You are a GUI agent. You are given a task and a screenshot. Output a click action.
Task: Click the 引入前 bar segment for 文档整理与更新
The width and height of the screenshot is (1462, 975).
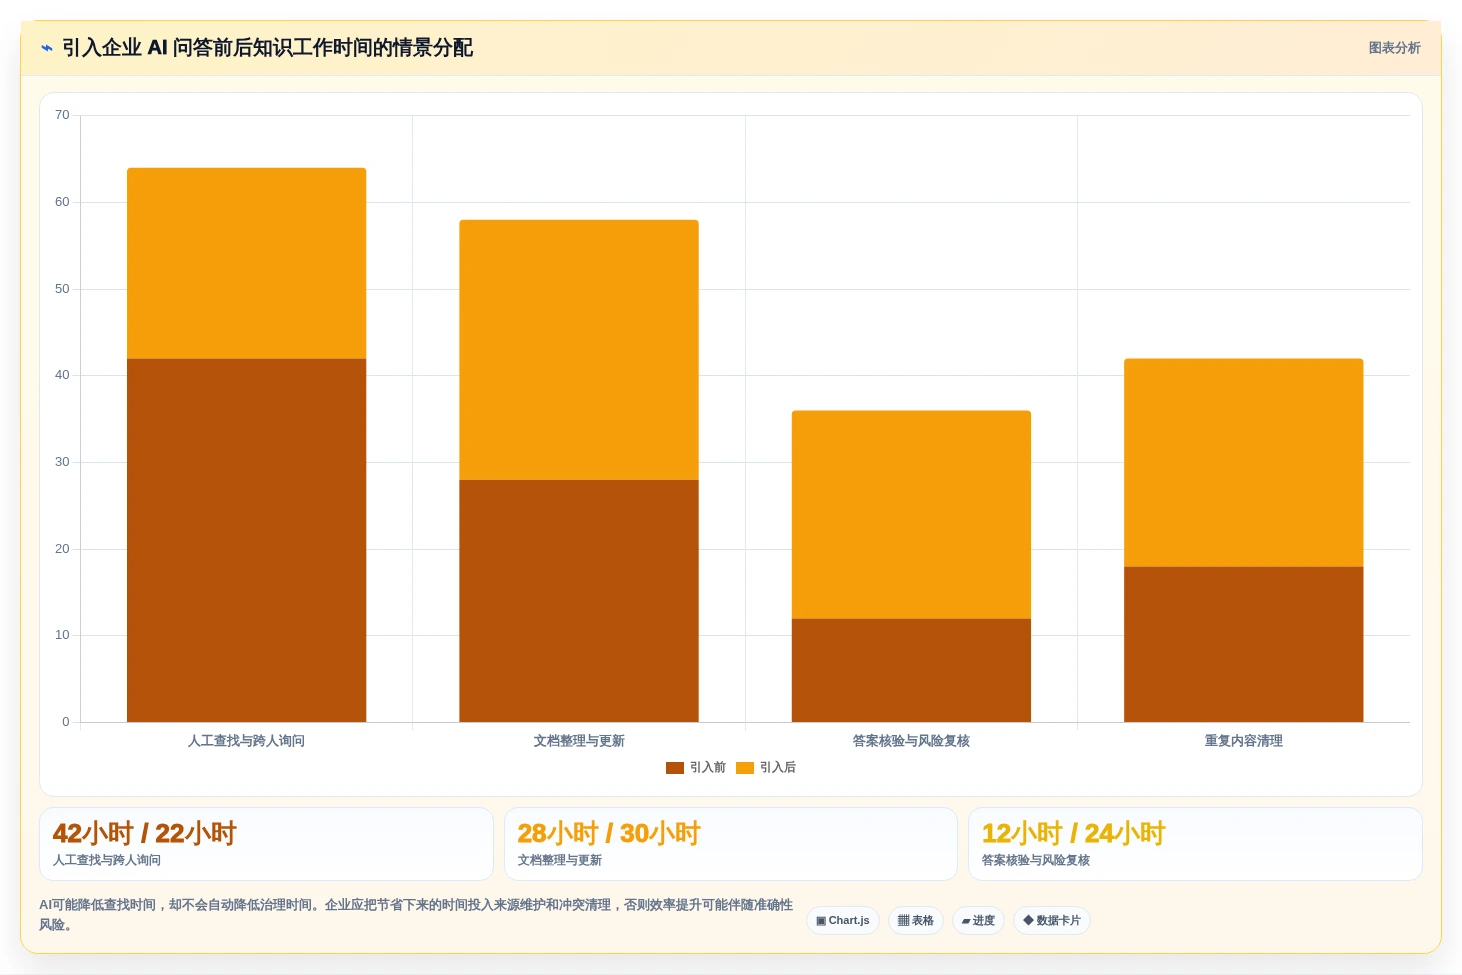coord(579,601)
